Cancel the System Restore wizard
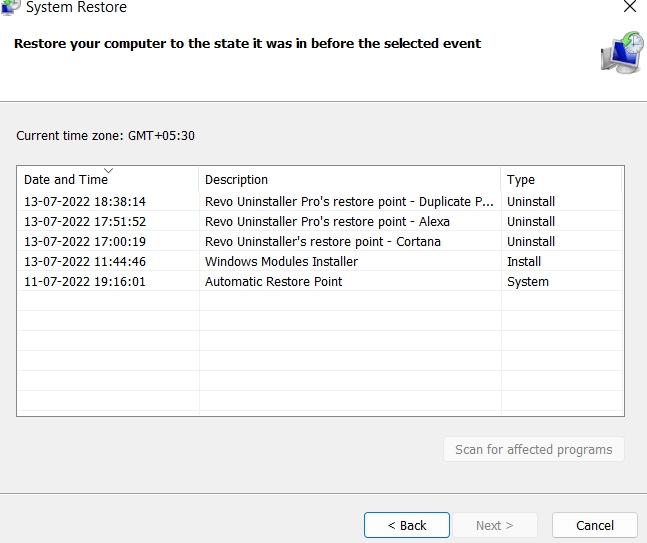647x543 pixels. coord(594,525)
